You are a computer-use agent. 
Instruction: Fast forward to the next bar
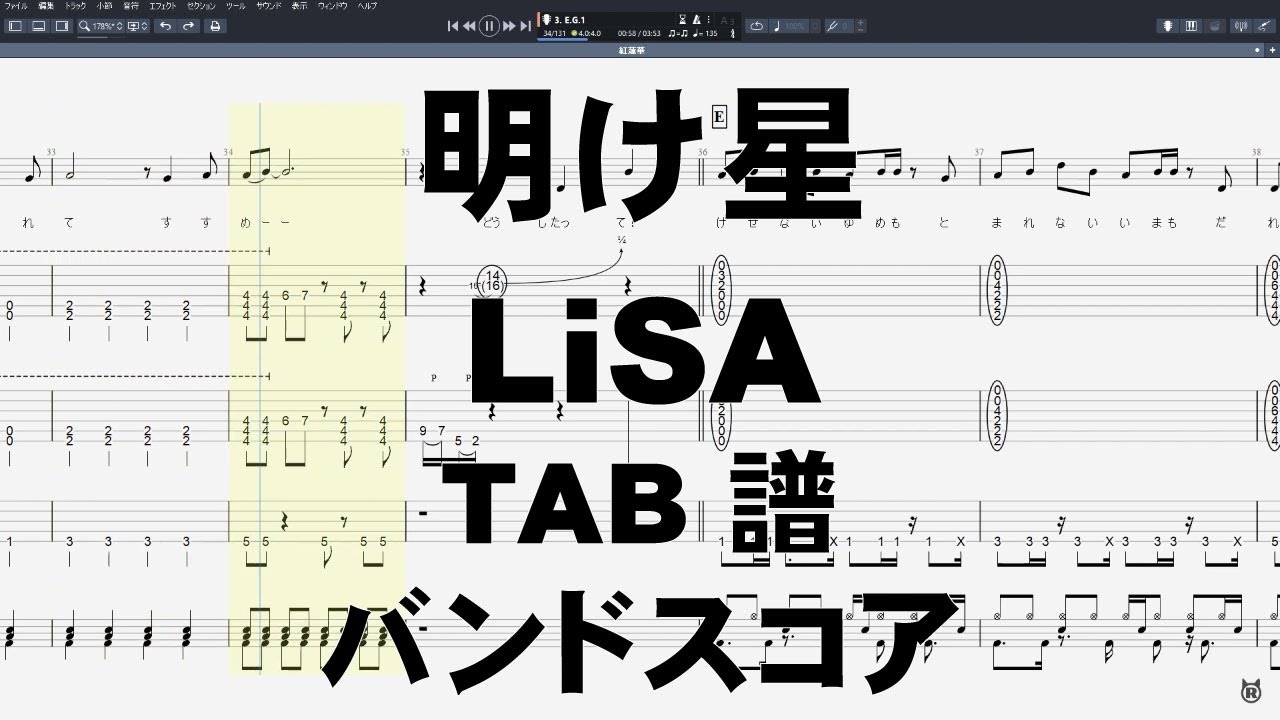click(x=509, y=26)
